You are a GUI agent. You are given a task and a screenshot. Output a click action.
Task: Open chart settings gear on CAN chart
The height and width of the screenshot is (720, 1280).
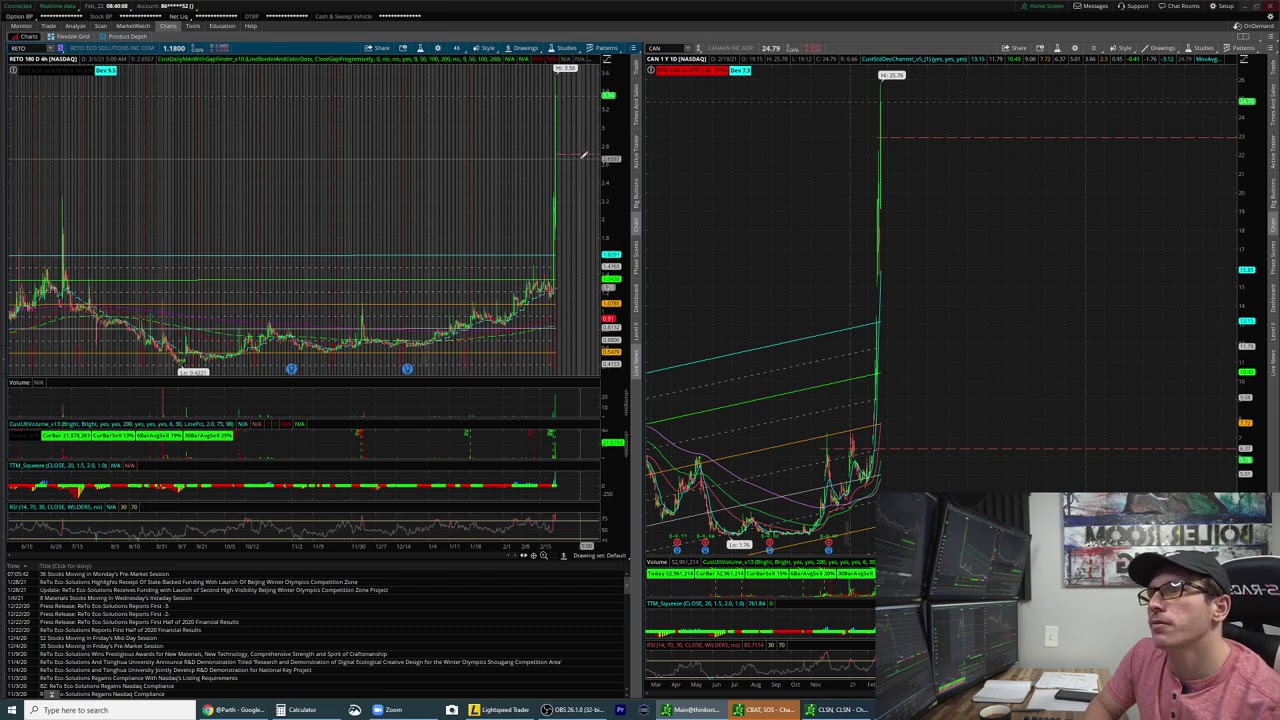pyautogui.click(x=1075, y=48)
